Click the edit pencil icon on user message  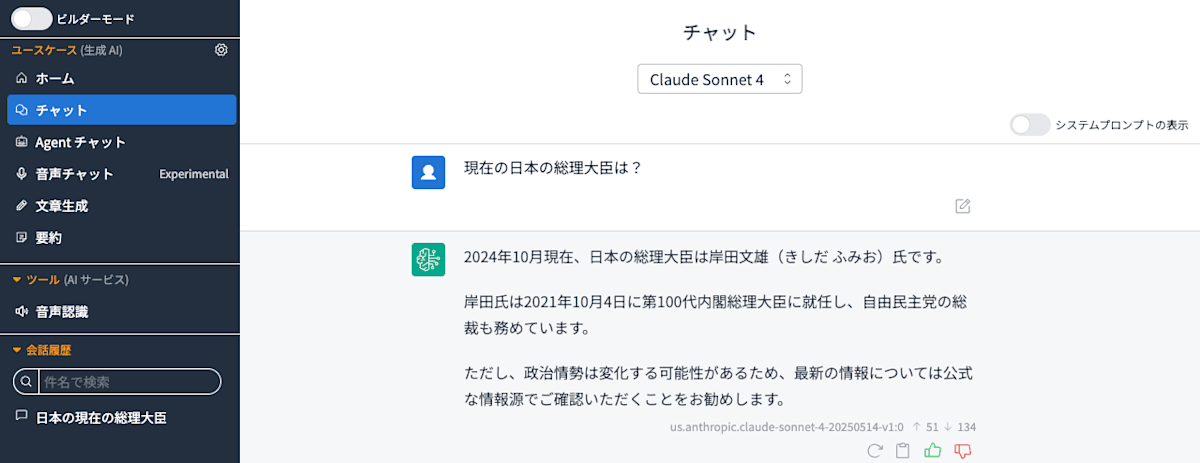click(x=962, y=206)
